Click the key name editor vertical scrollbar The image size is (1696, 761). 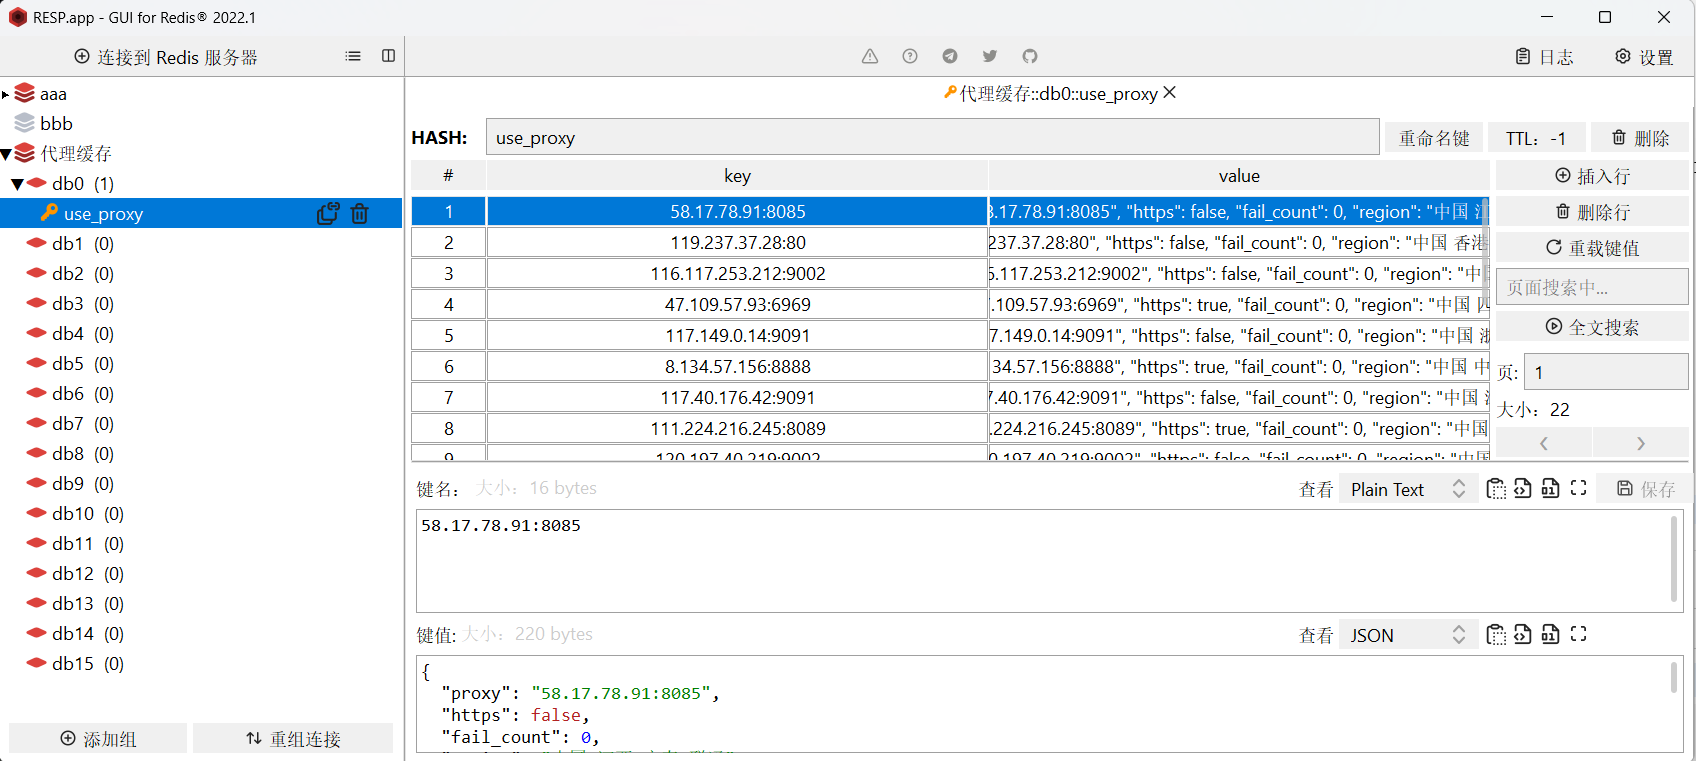1675,558
